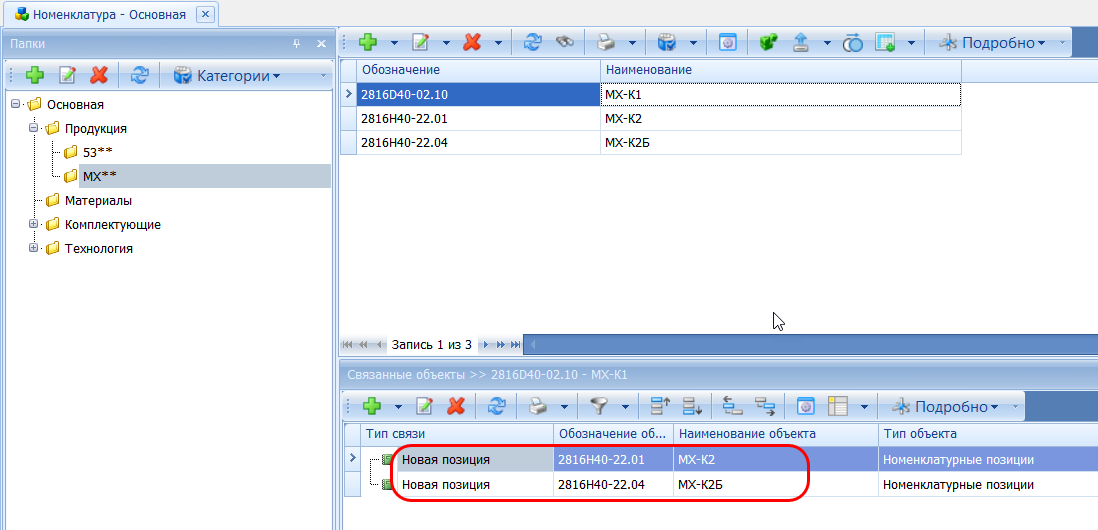This screenshot has height=530, width=1098.
Task: Click the edit pencil icon in linked objects toolbar
Action: (425, 406)
